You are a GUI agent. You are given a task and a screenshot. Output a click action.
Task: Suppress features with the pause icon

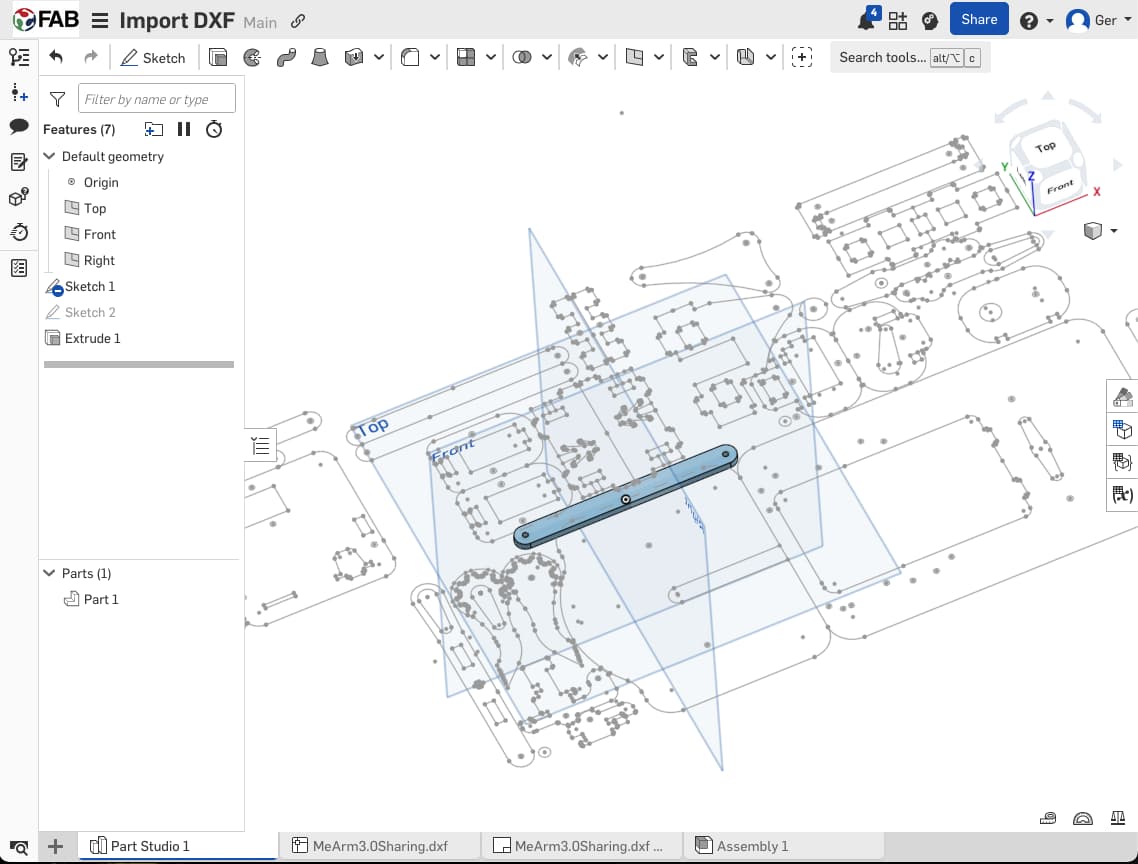(x=184, y=129)
